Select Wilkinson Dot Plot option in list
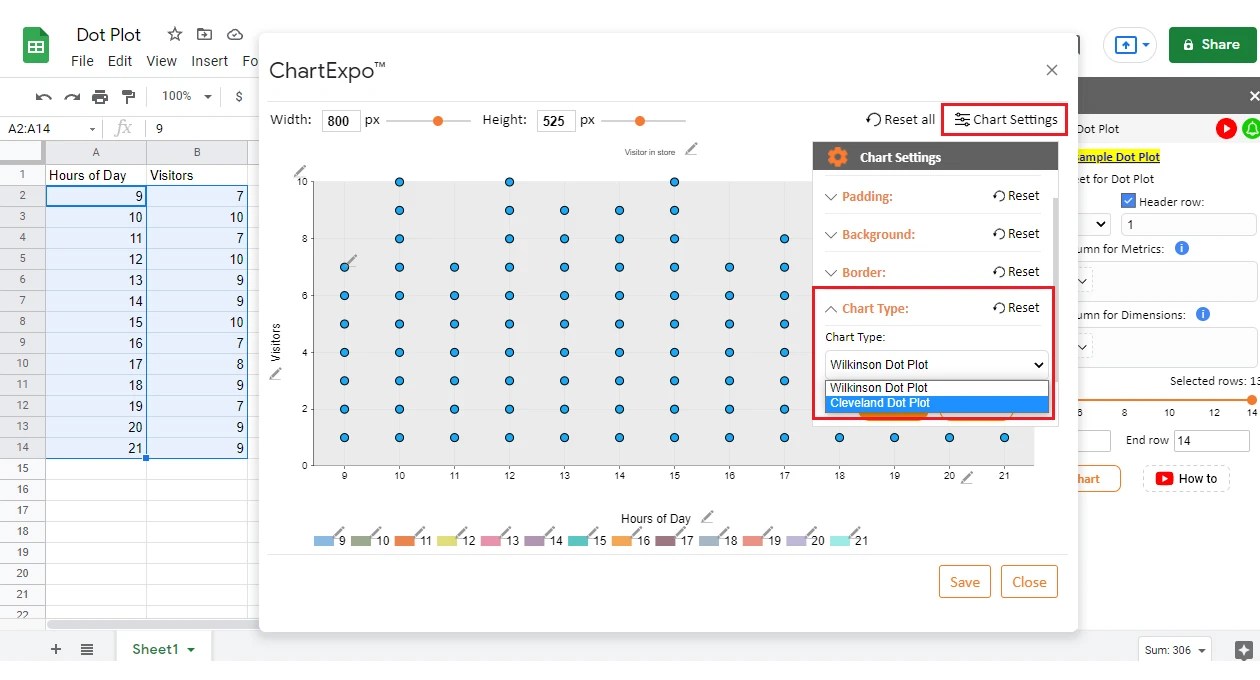The height and width of the screenshot is (680, 1260). point(936,388)
